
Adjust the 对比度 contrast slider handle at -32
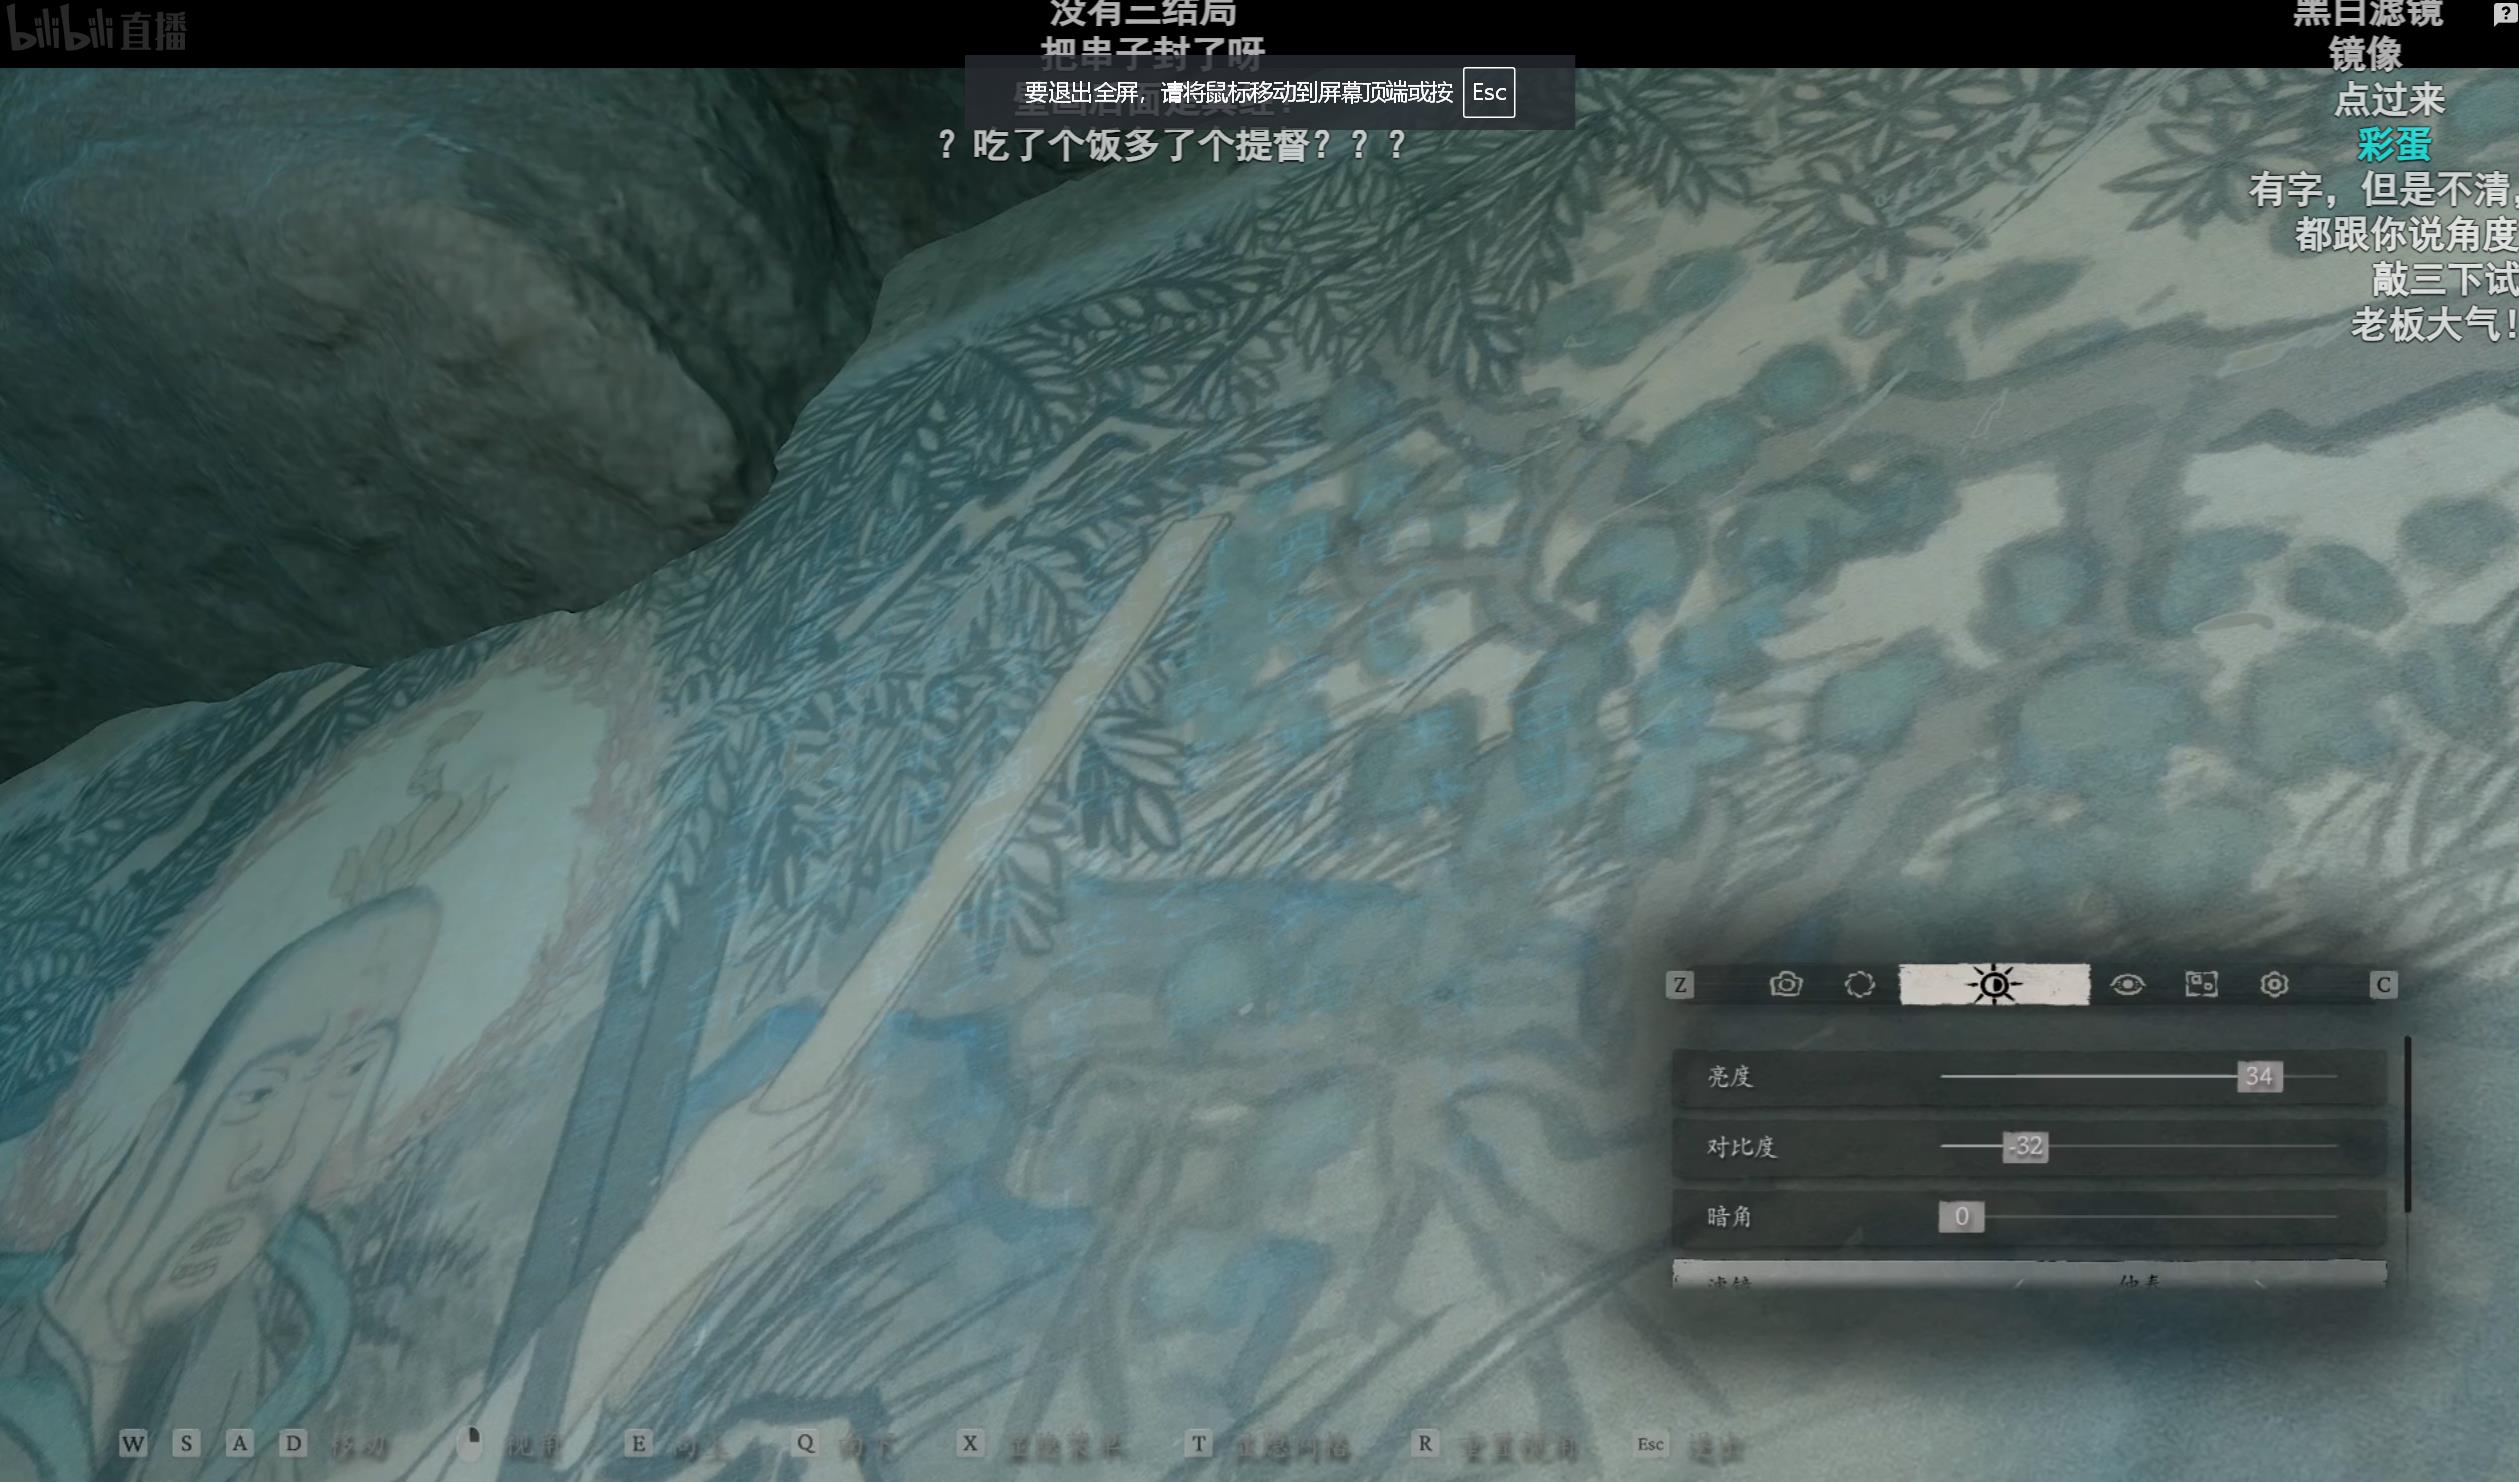(2026, 1147)
